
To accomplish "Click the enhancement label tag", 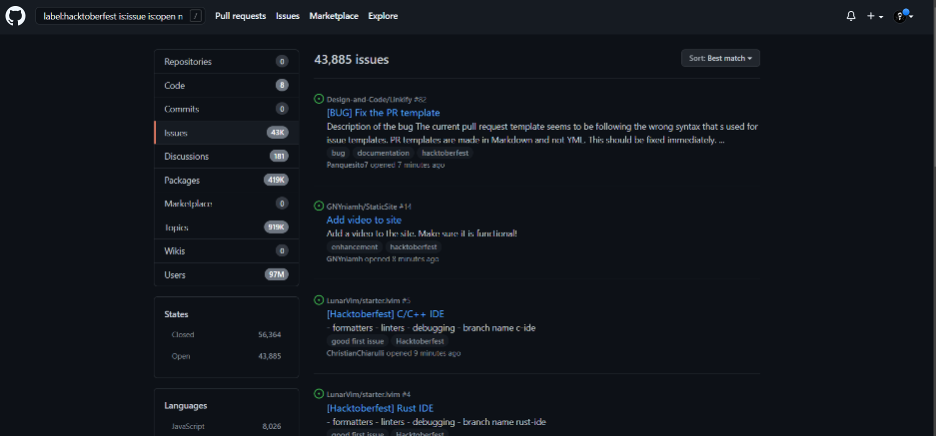I will (x=355, y=247).
